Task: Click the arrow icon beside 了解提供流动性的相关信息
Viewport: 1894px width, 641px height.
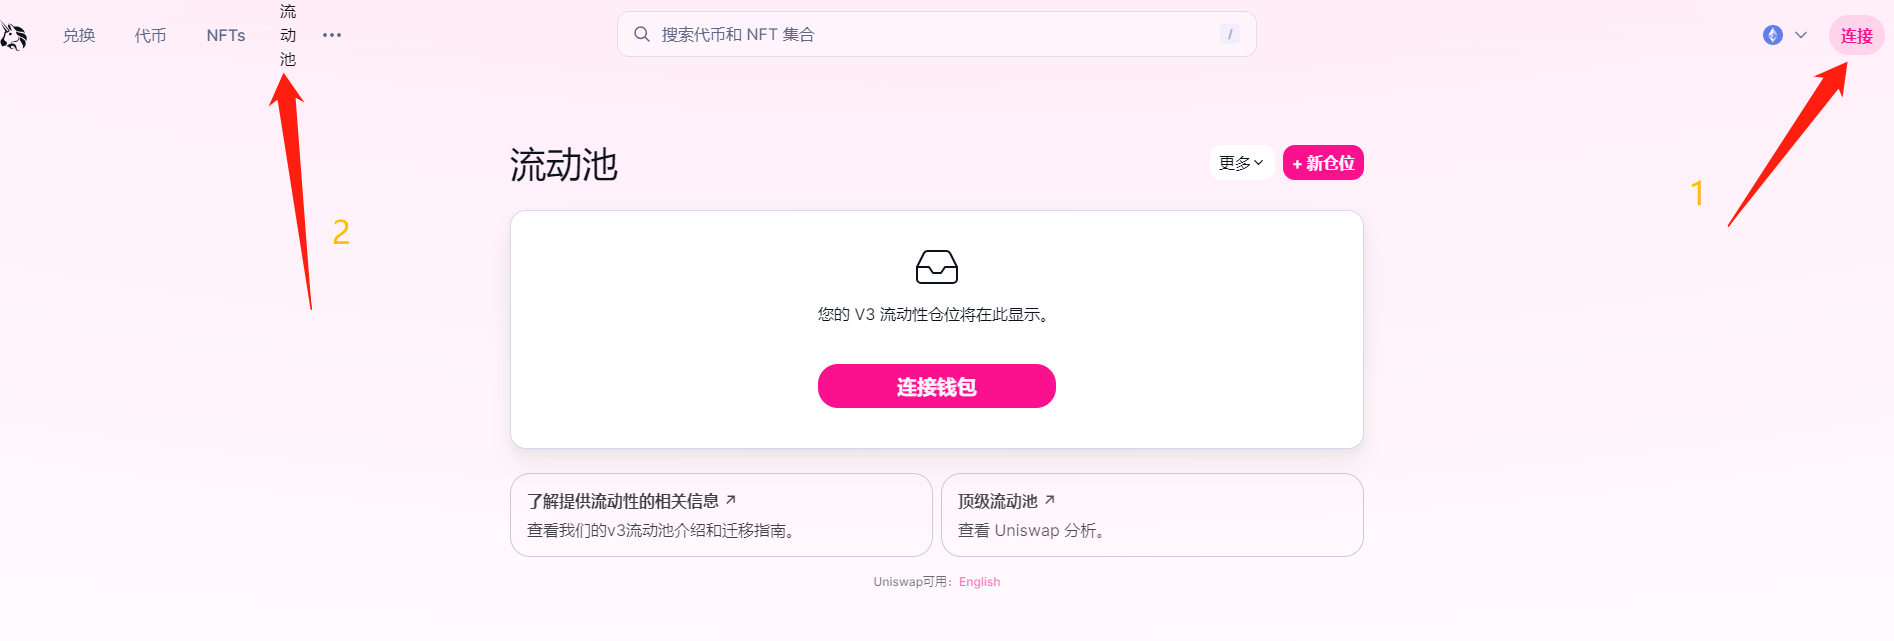Action: (x=731, y=500)
